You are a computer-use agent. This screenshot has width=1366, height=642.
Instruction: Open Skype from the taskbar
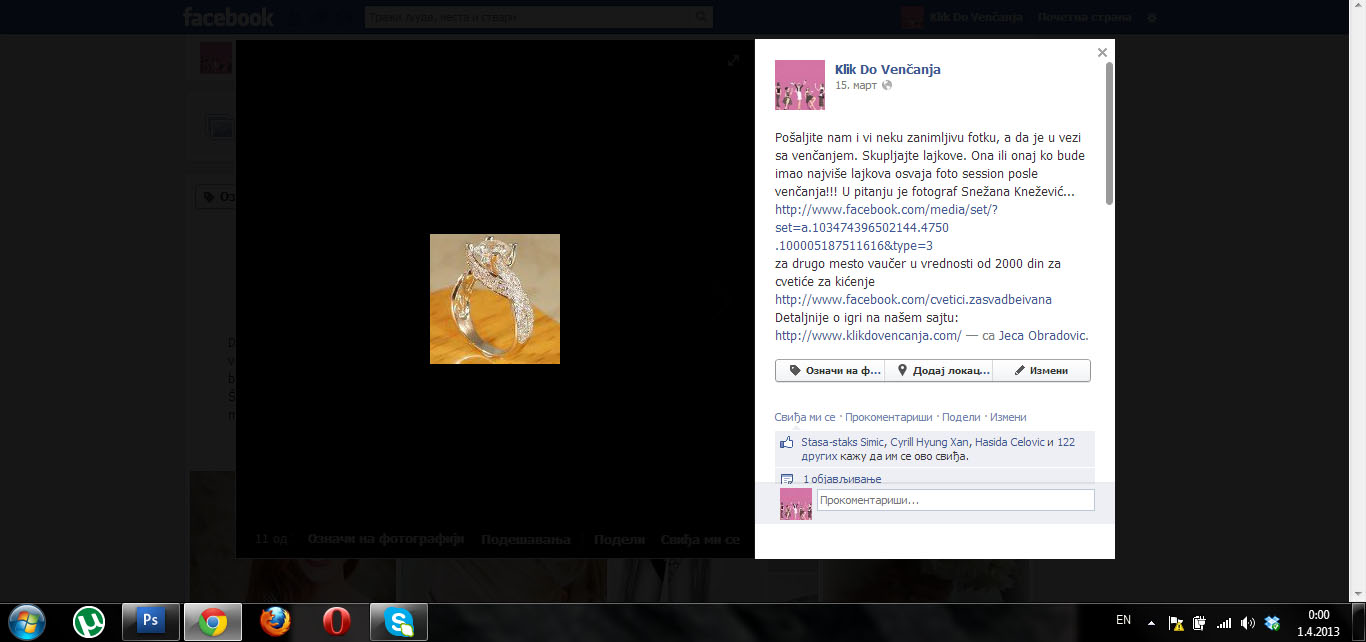pos(399,621)
